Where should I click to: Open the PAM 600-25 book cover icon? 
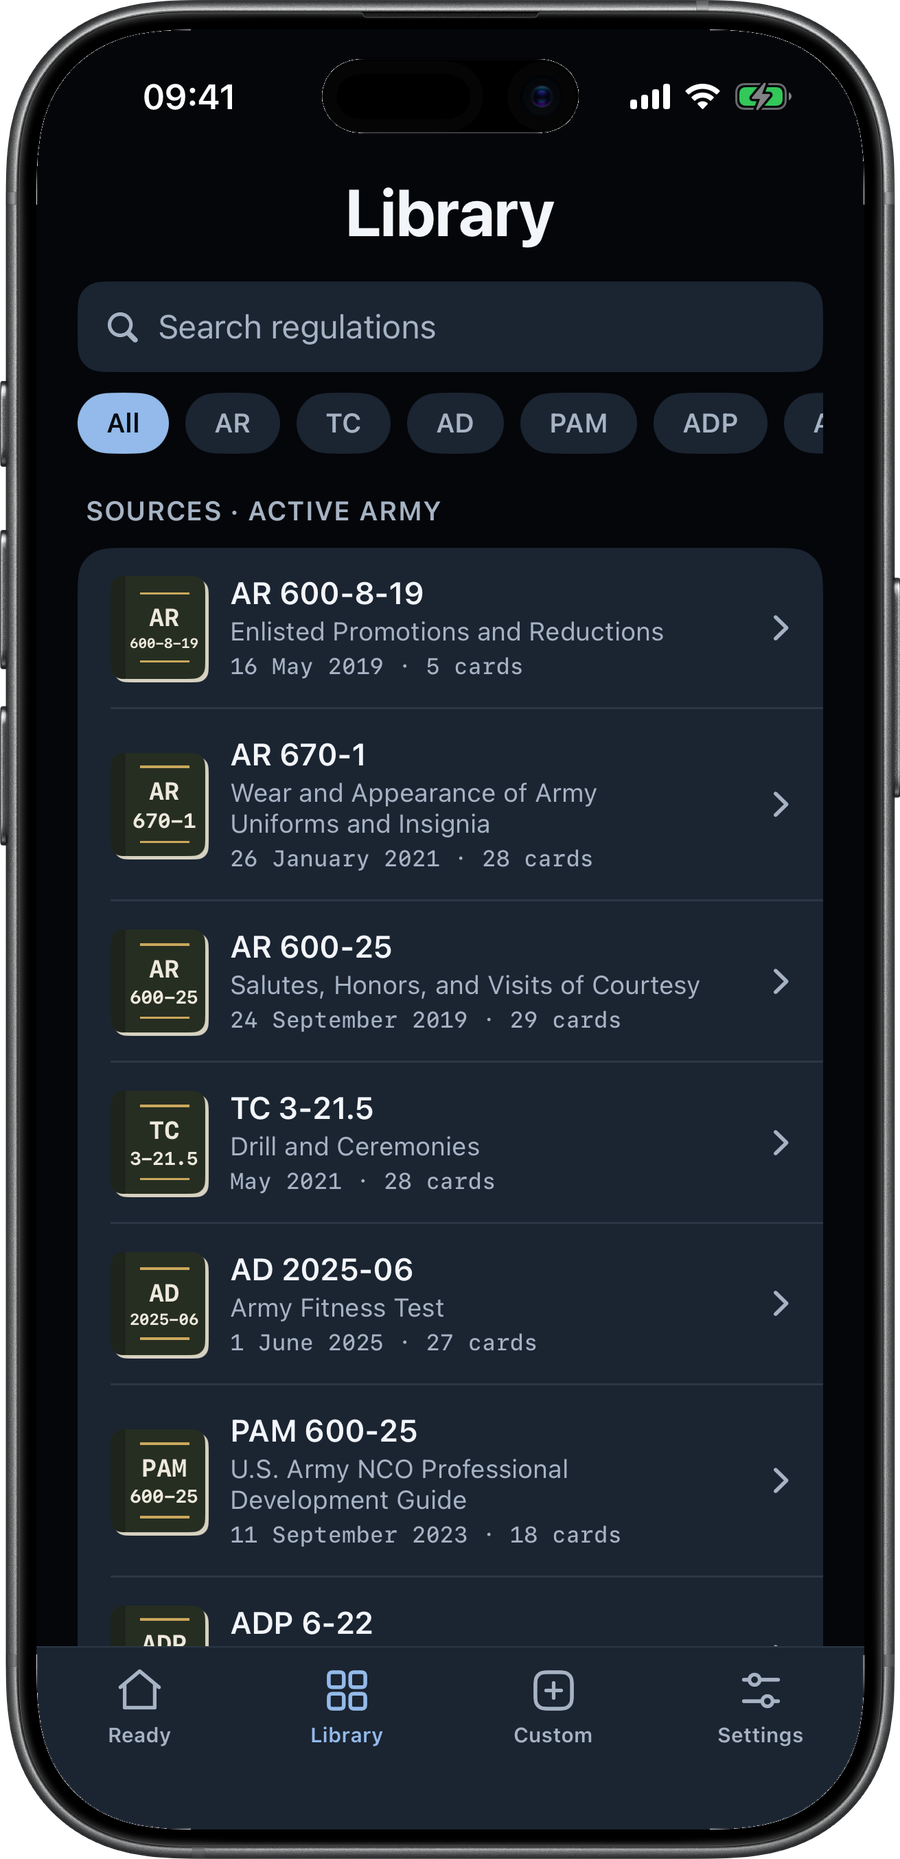pos(160,1482)
